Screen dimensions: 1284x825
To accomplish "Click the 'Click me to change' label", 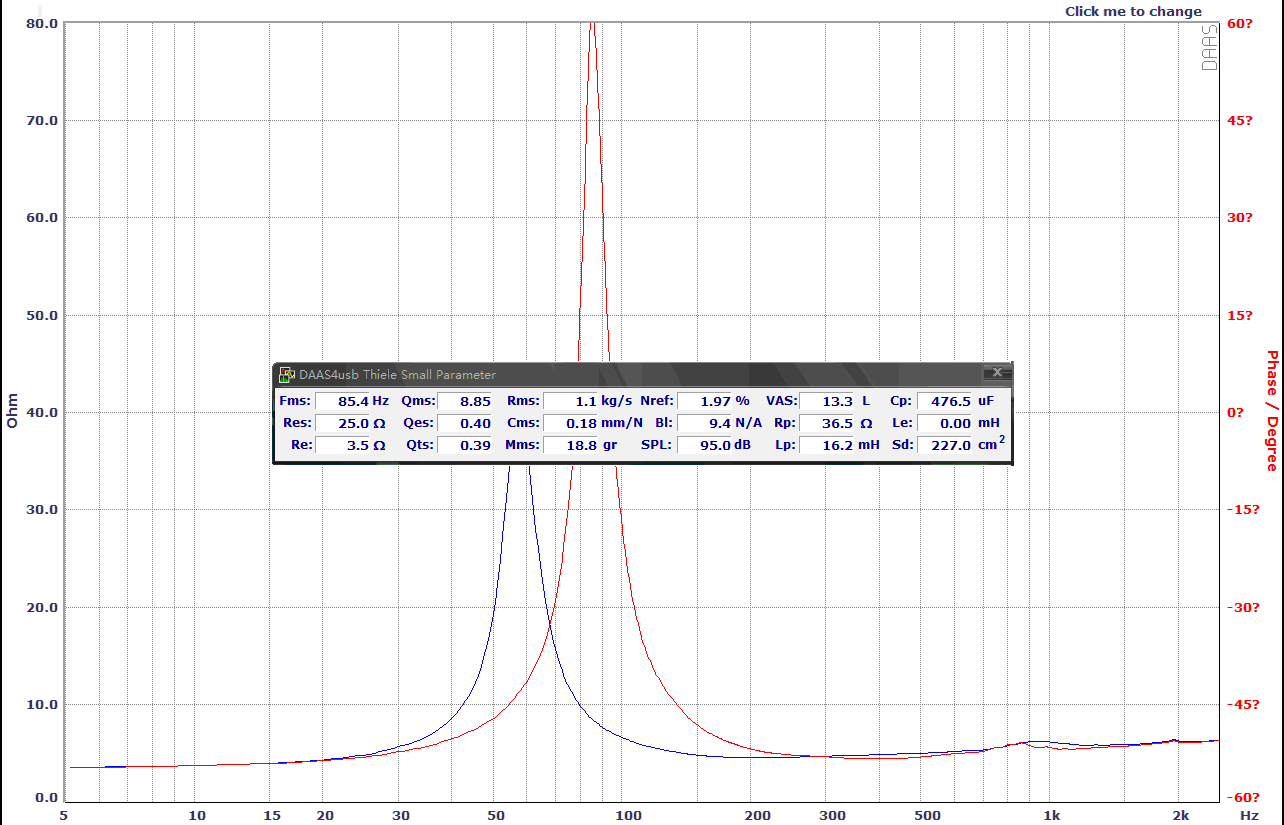I will point(1133,12).
